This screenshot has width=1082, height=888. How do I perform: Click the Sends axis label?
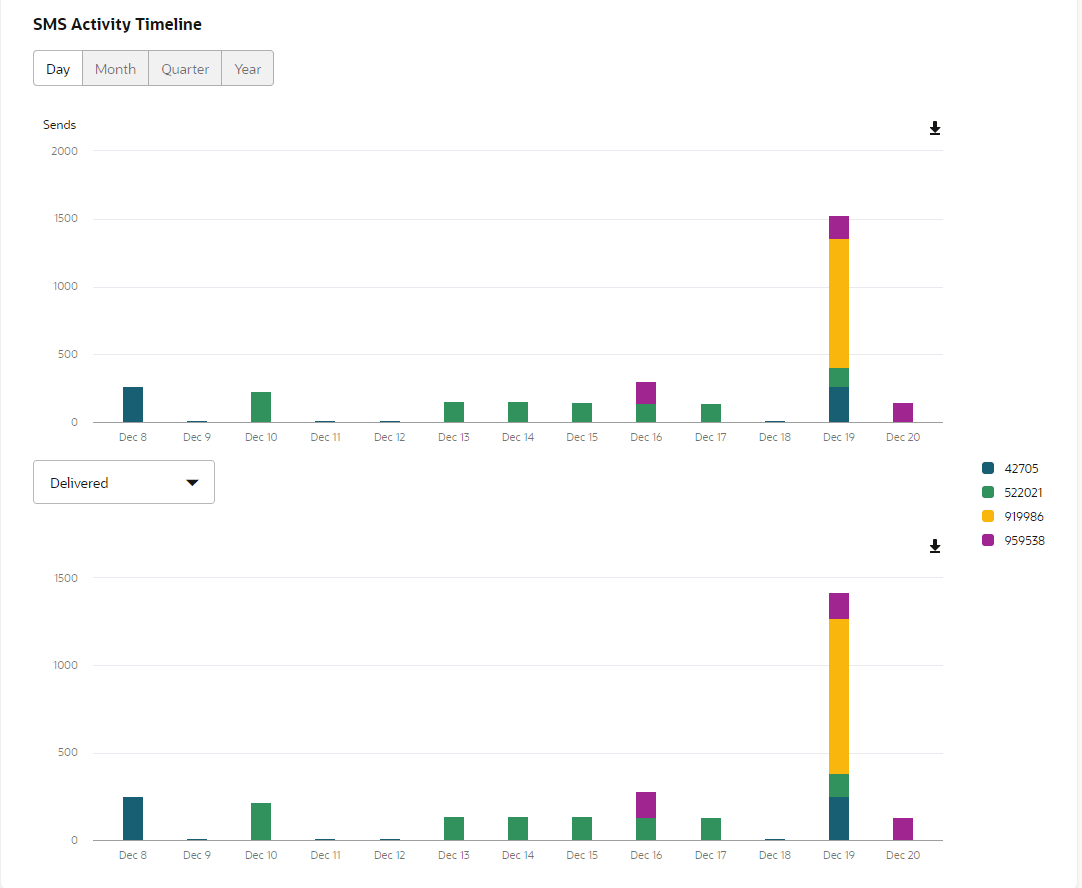(59, 124)
